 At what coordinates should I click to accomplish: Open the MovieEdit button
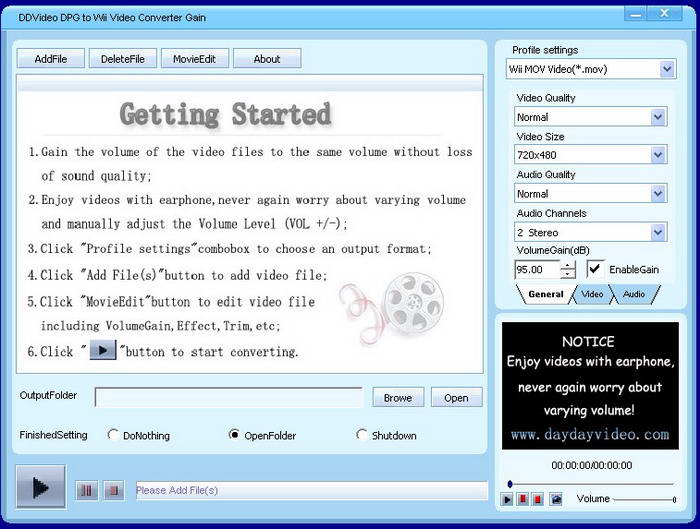(x=195, y=58)
